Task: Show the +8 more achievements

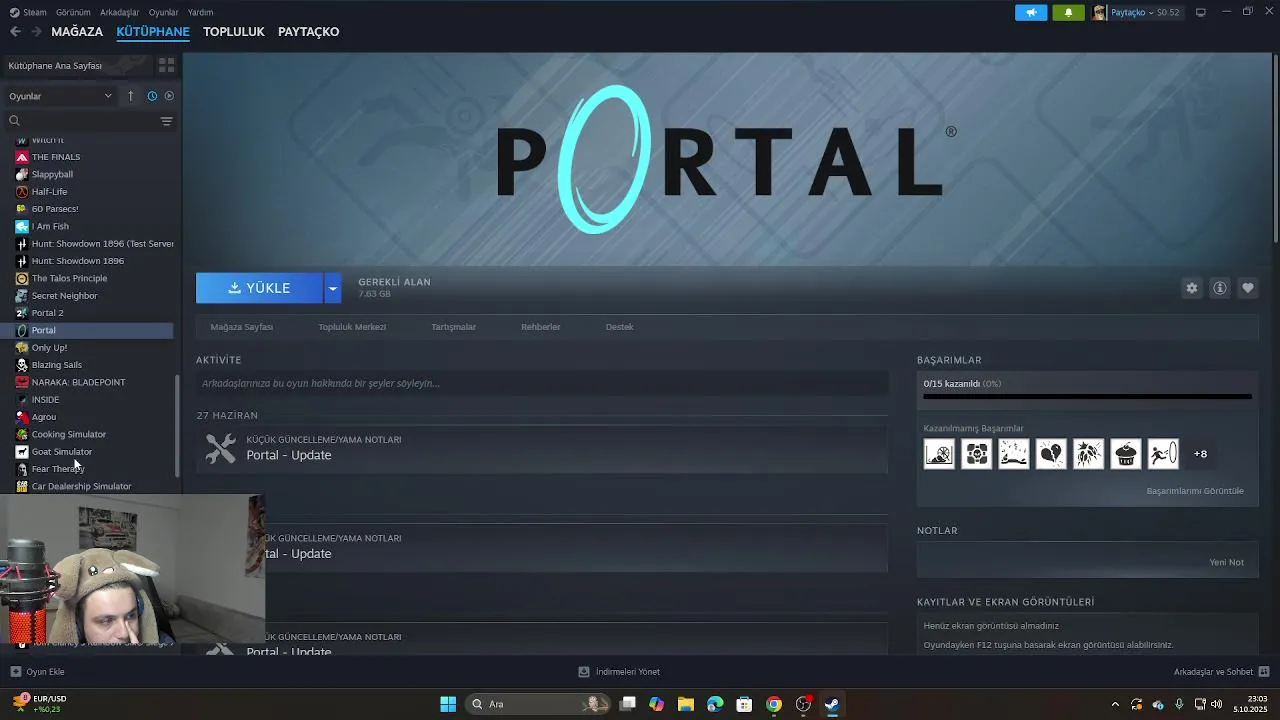Action: (1200, 454)
